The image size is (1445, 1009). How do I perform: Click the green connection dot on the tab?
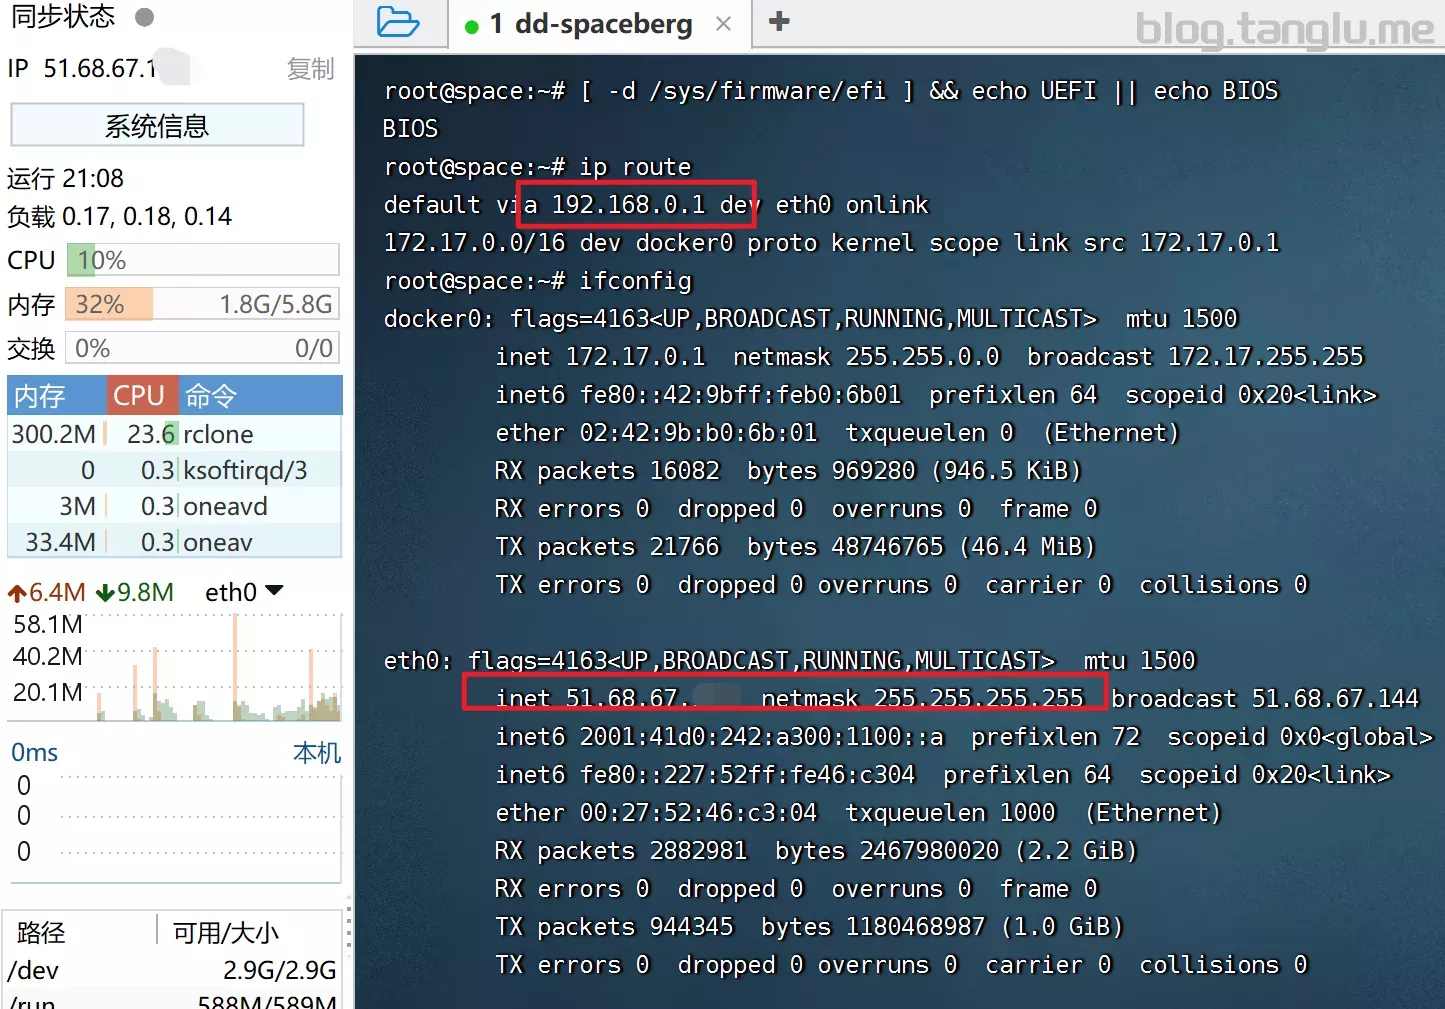[x=471, y=26]
